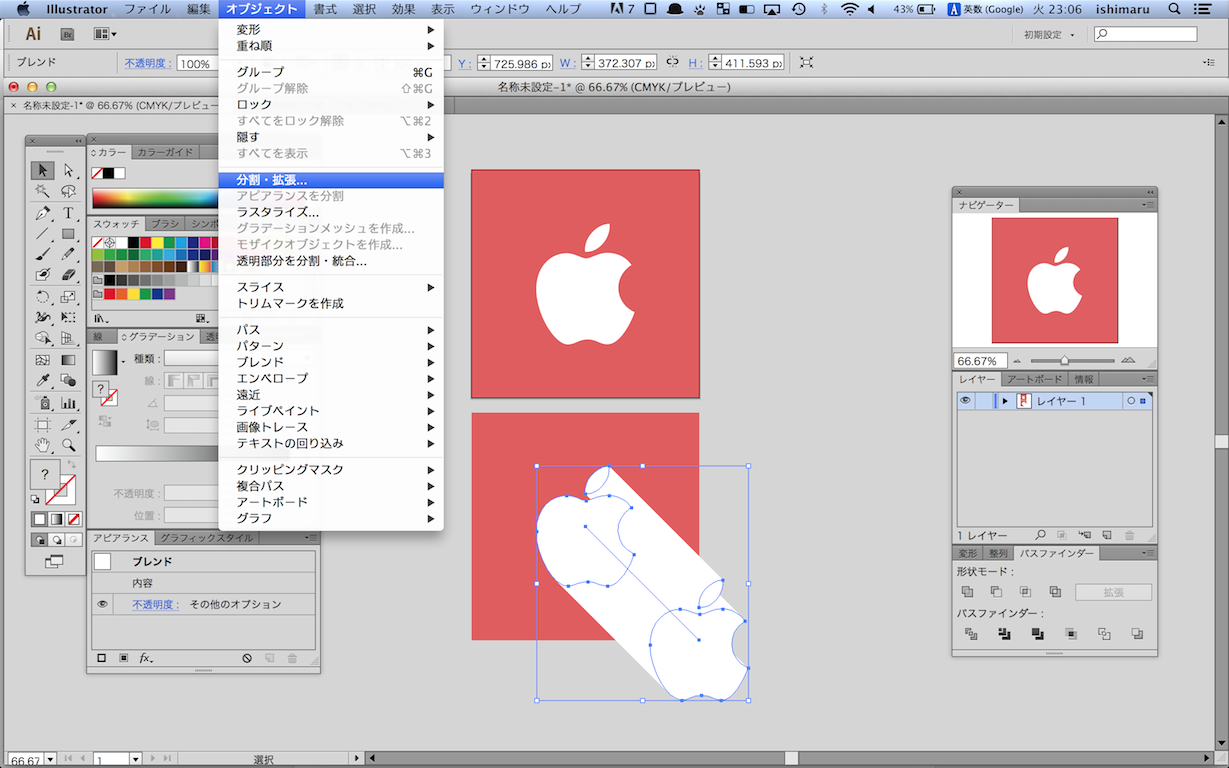Select the Paintbrush tool
This screenshot has height=768, width=1229.
[42, 254]
